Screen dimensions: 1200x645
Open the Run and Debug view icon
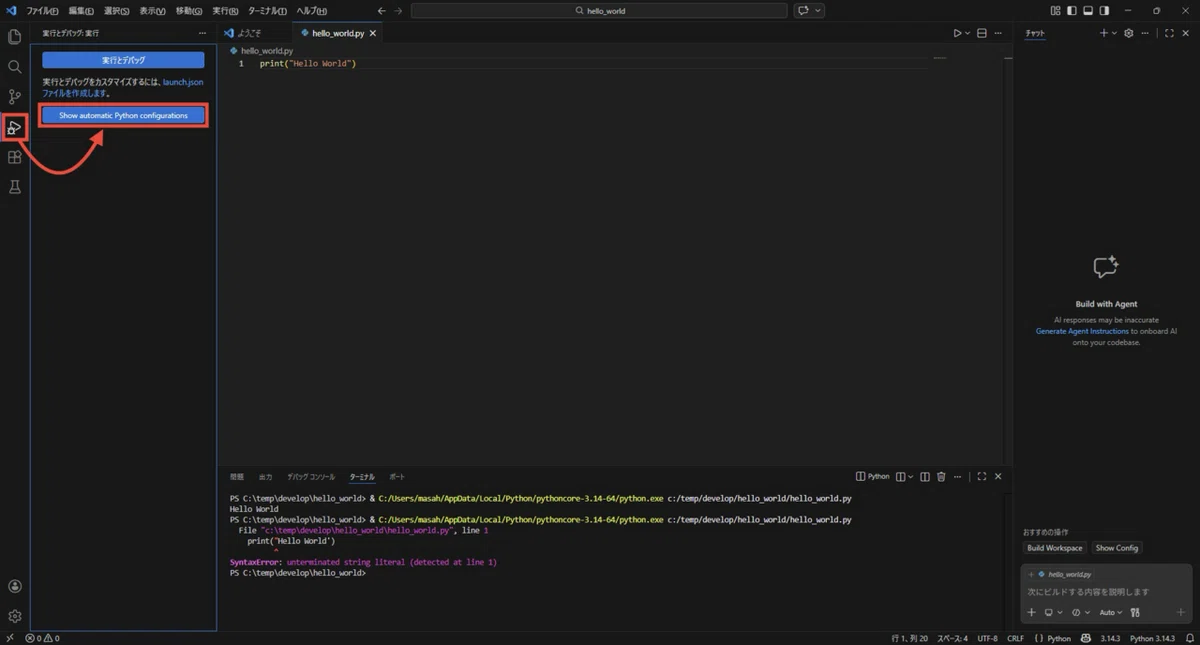point(14,127)
